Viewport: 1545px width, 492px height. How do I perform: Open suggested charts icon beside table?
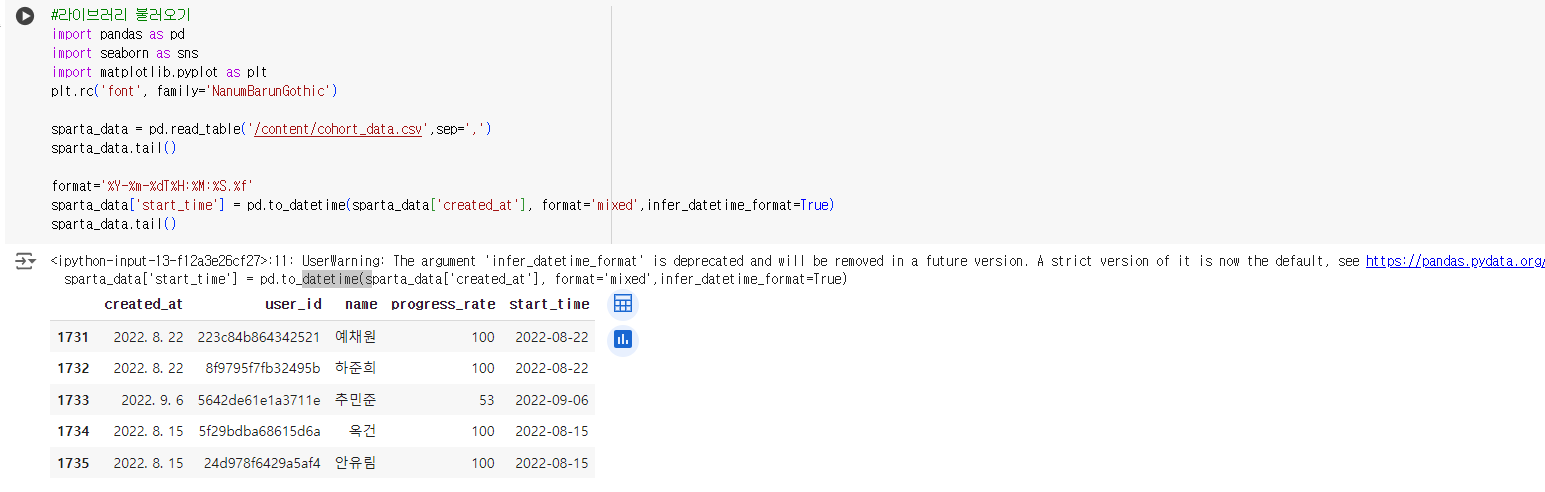tap(623, 339)
